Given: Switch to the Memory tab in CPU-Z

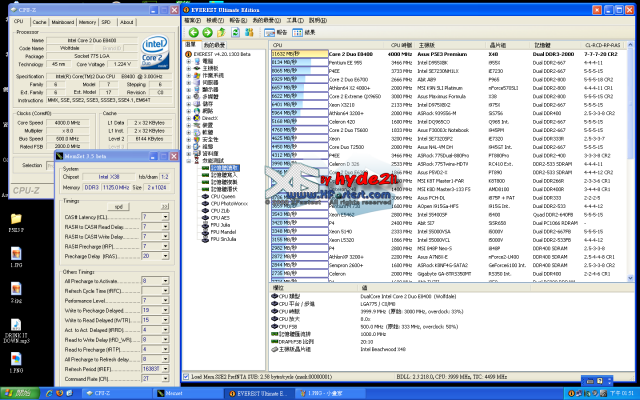Looking at the screenshot, I should tap(87, 22).
